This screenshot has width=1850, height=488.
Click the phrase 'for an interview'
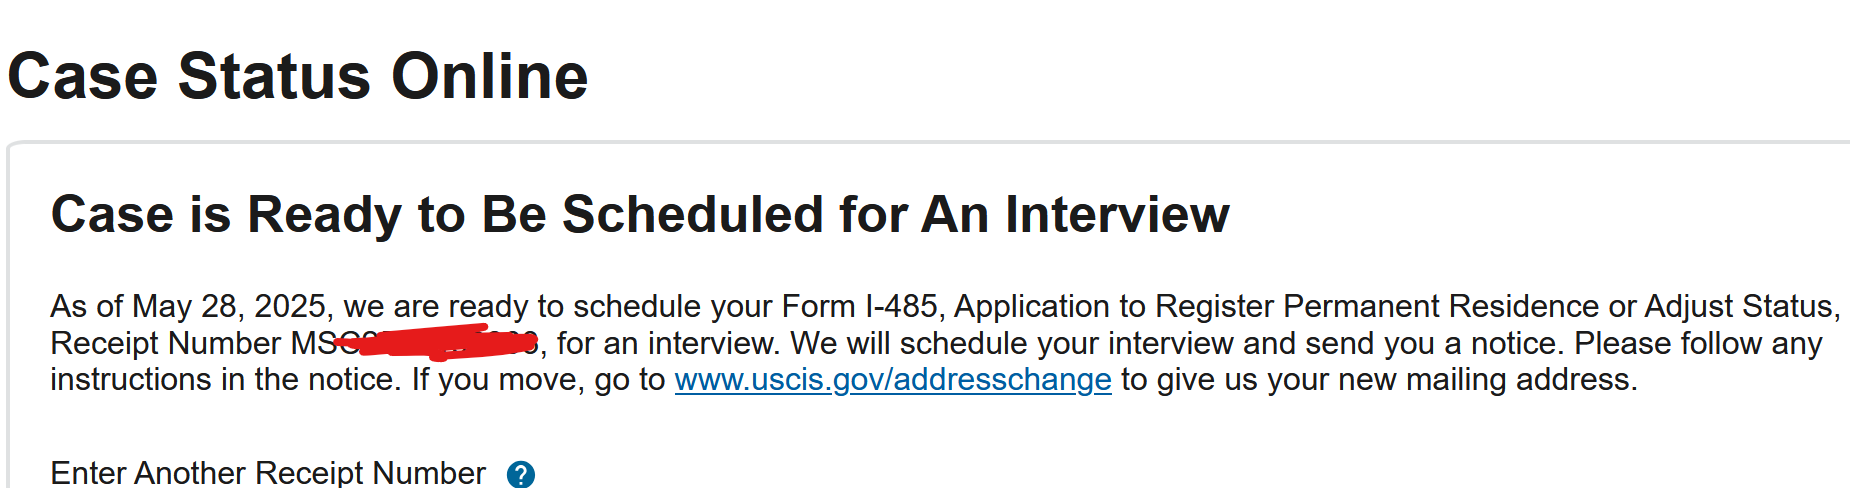point(667,343)
